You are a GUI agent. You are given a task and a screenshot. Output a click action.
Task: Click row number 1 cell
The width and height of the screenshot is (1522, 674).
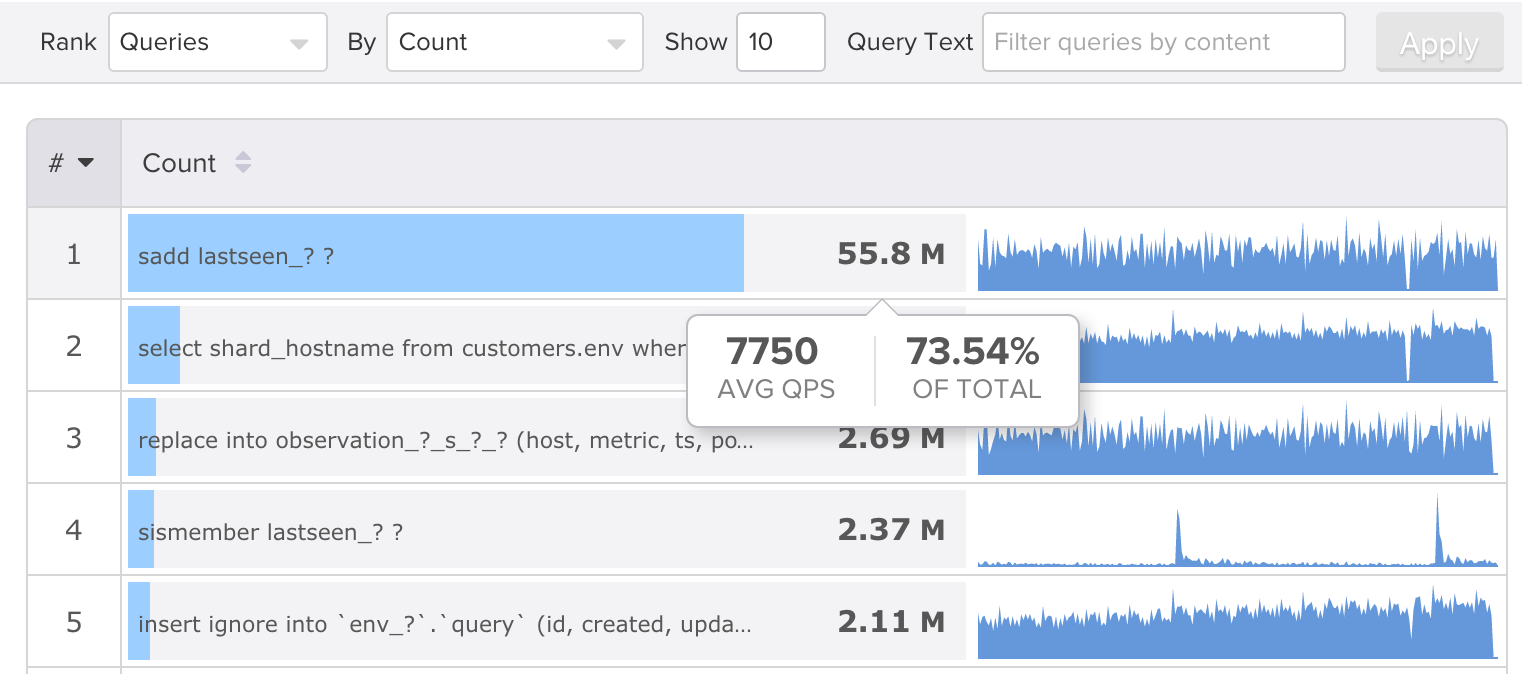[x=74, y=254]
